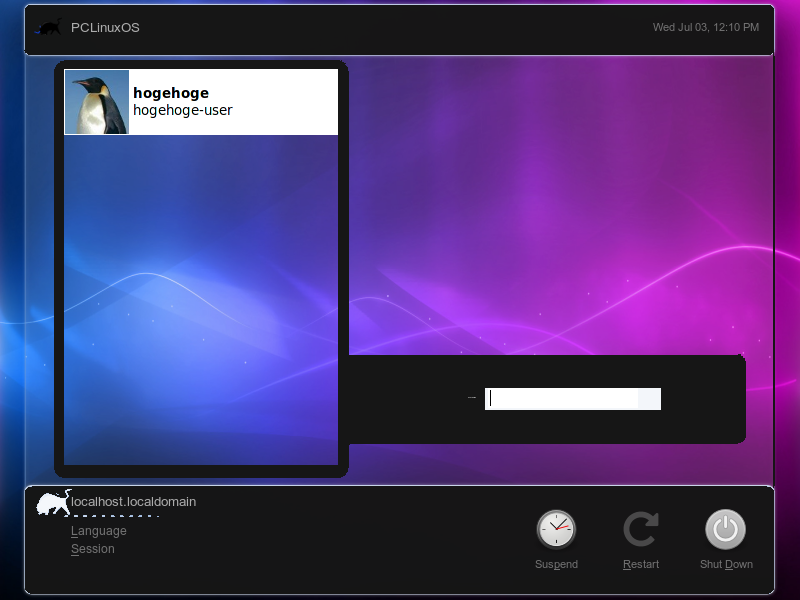Select the Suspend clock icon
This screenshot has width=800, height=600.
(556, 530)
